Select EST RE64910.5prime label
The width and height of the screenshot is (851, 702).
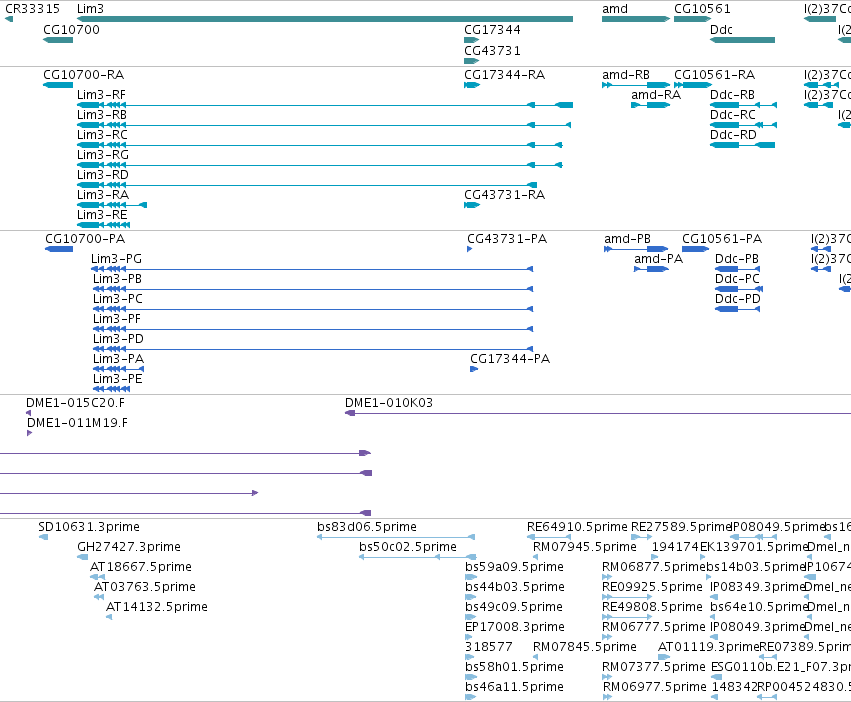577,527
